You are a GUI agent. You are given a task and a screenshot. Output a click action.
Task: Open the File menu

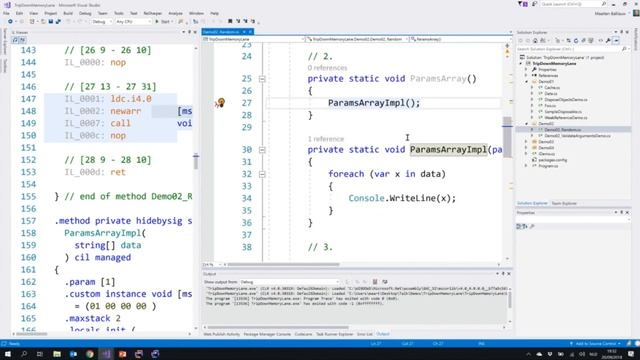(x=6, y=13)
